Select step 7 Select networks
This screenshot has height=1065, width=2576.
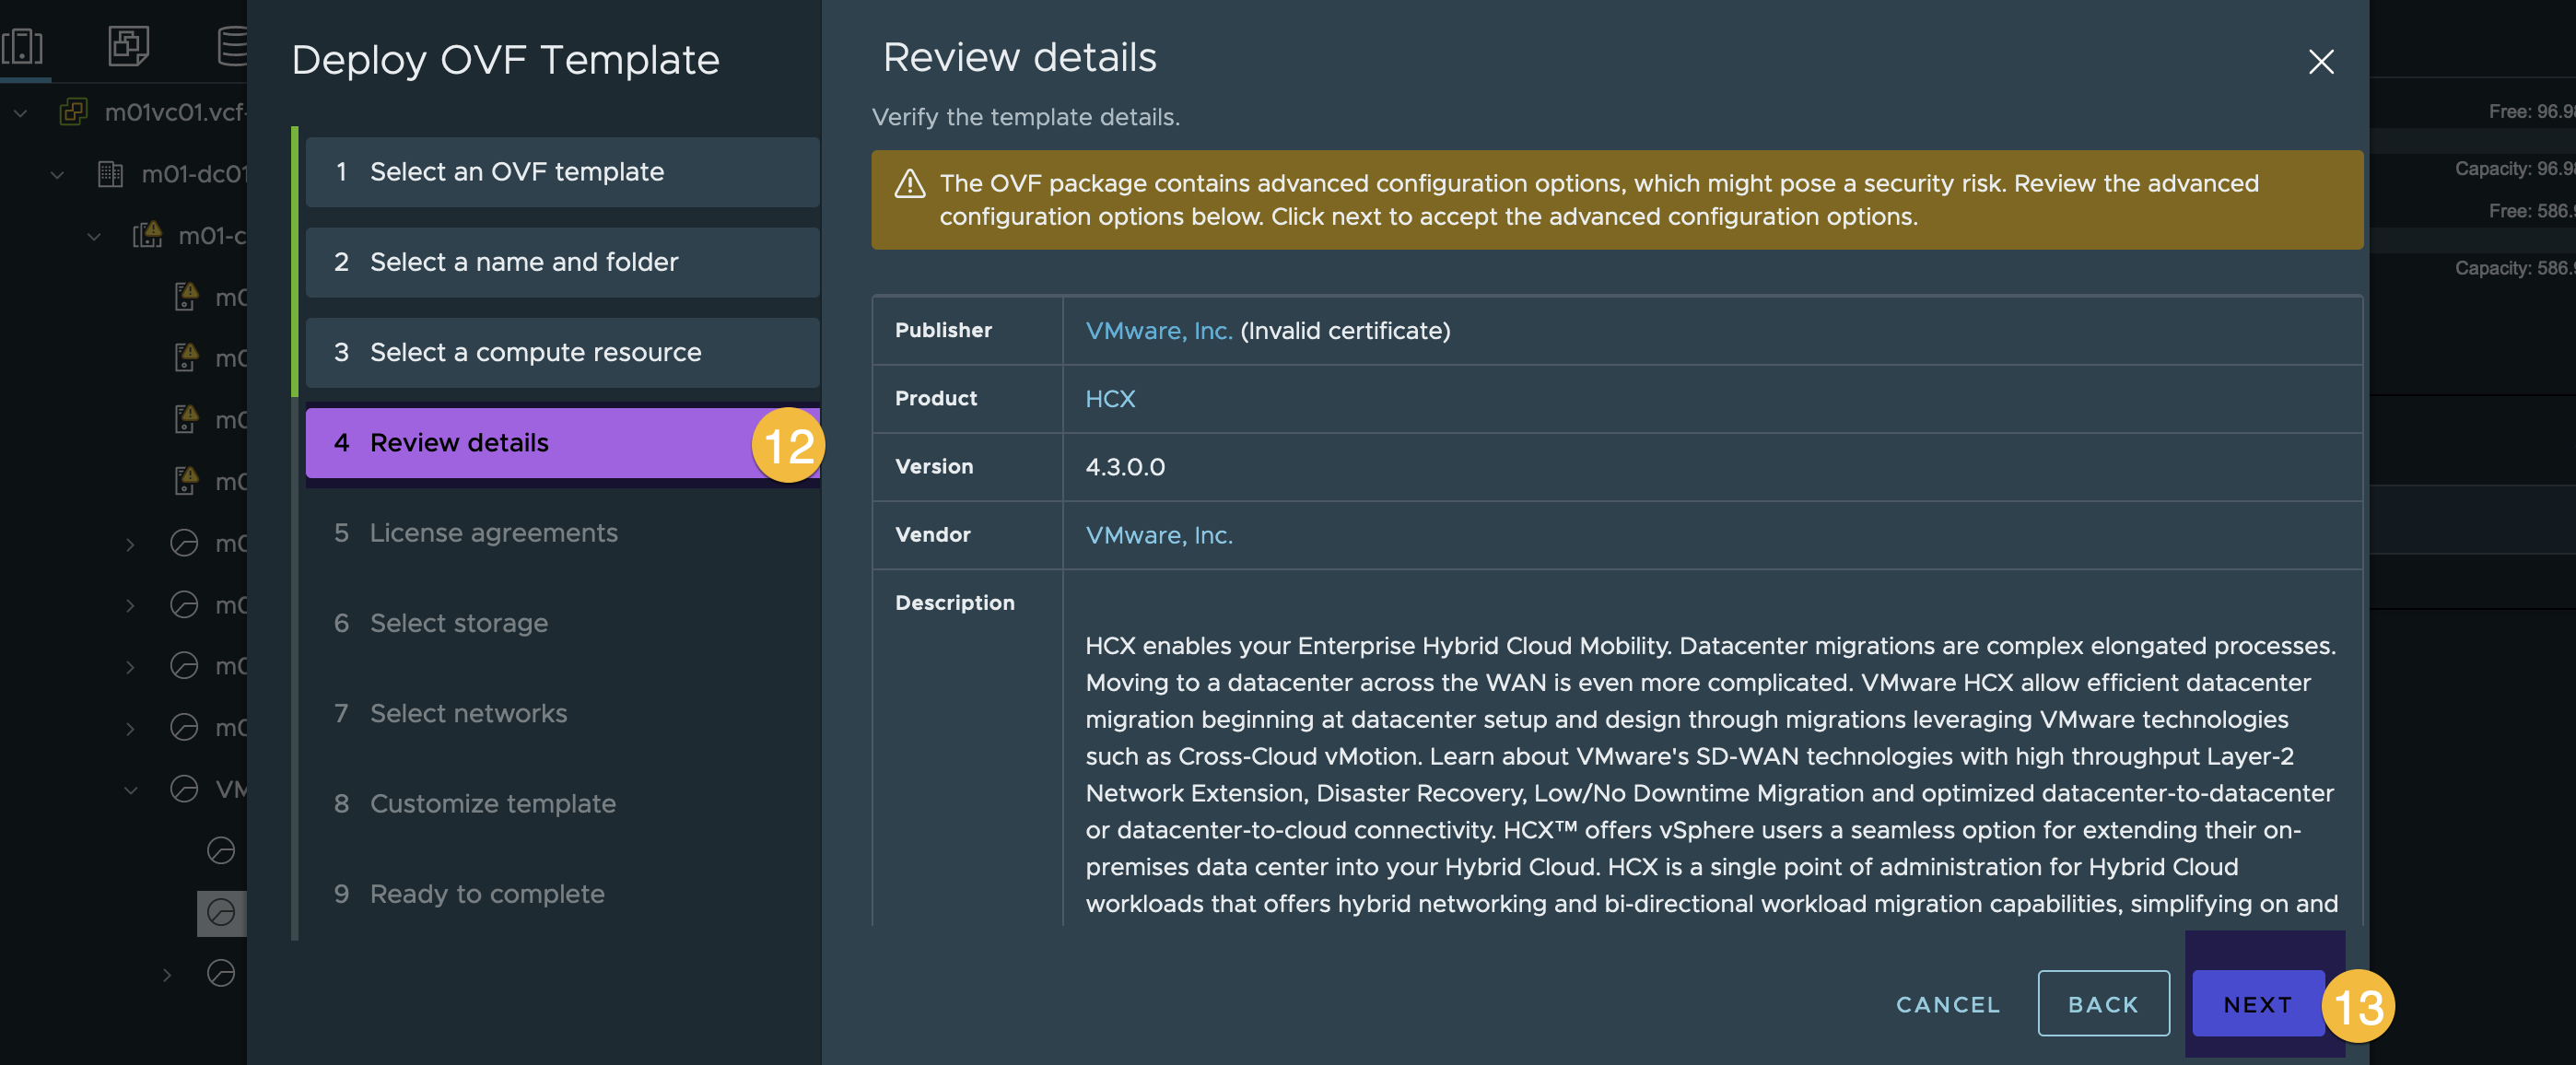click(x=450, y=713)
